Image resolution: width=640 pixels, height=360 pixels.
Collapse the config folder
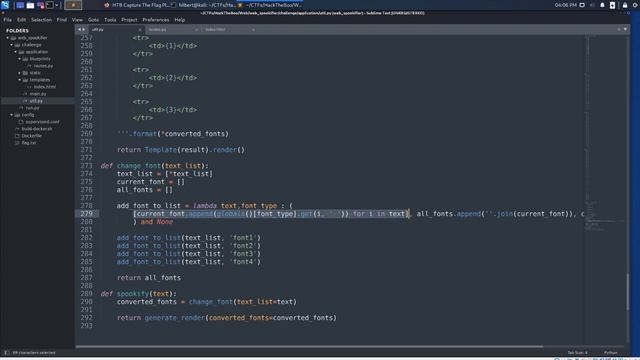(11, 115)
